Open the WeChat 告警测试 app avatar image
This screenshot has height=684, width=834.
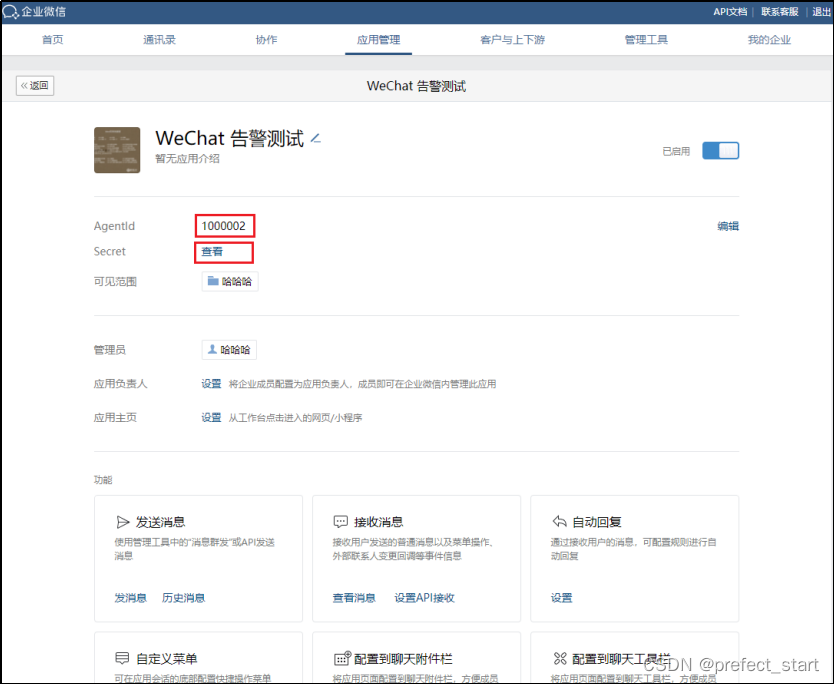tap(117, 150)
